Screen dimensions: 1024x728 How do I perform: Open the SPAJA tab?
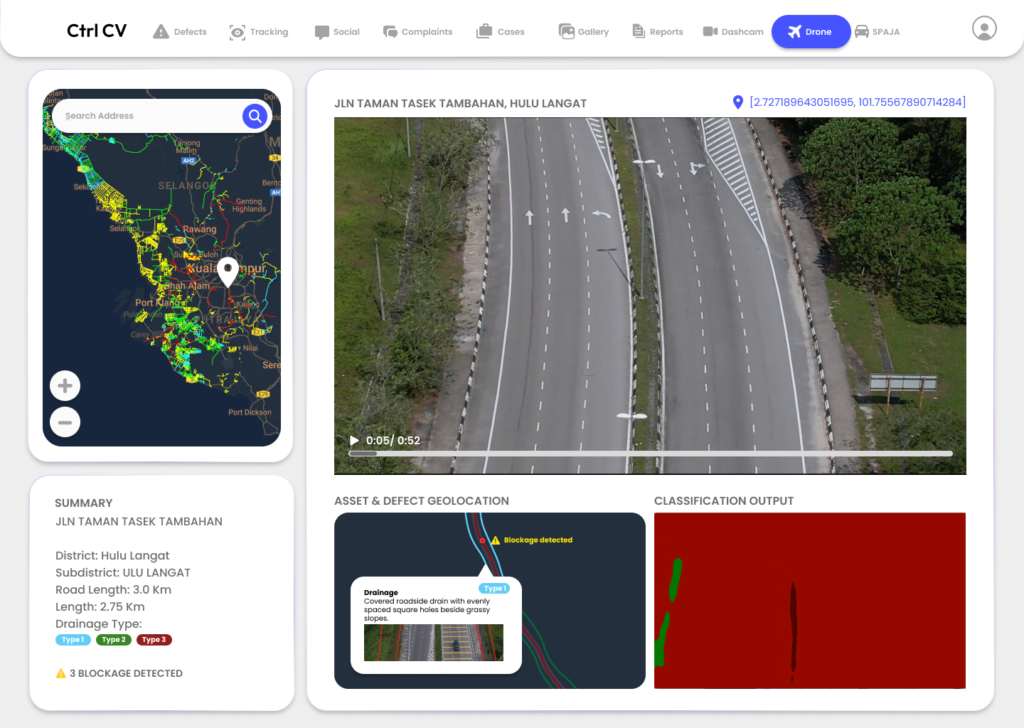pos(877,32)
